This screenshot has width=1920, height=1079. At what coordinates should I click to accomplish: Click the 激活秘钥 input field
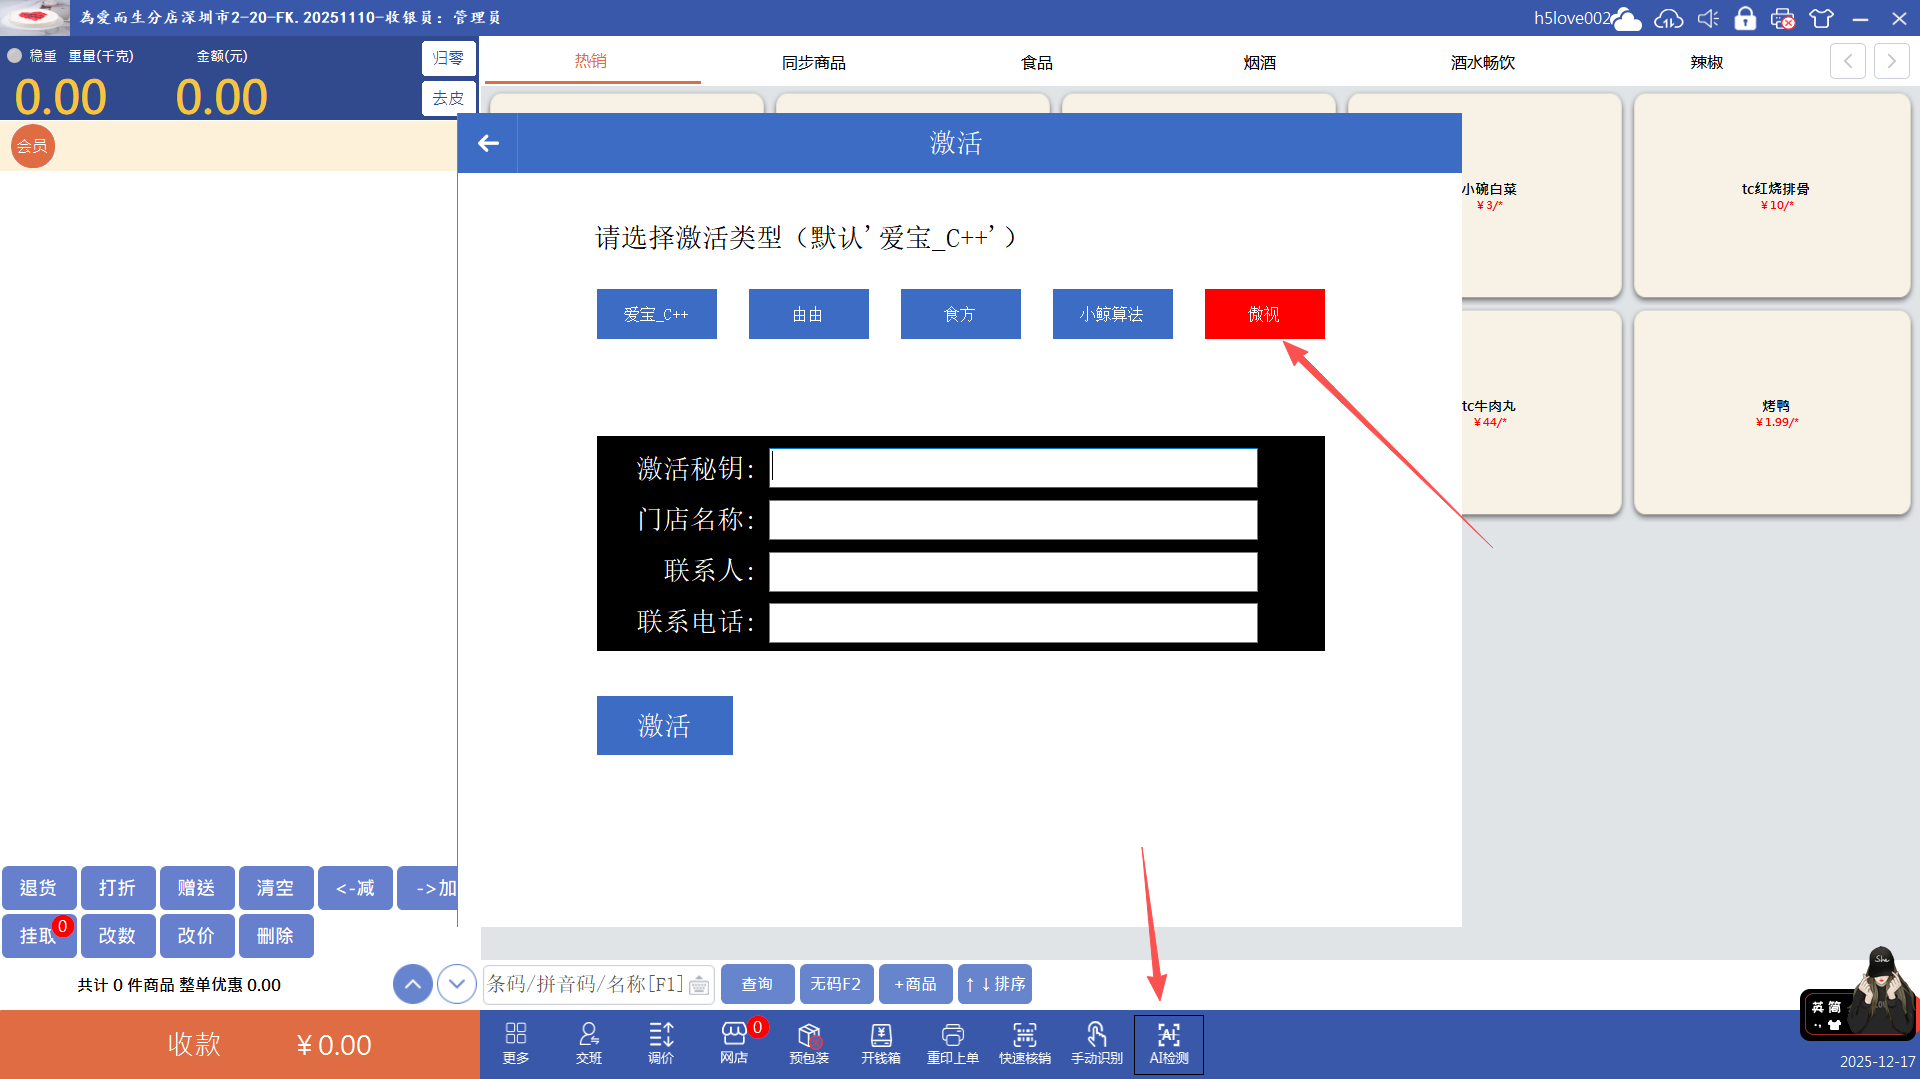tap(1012, 468)
